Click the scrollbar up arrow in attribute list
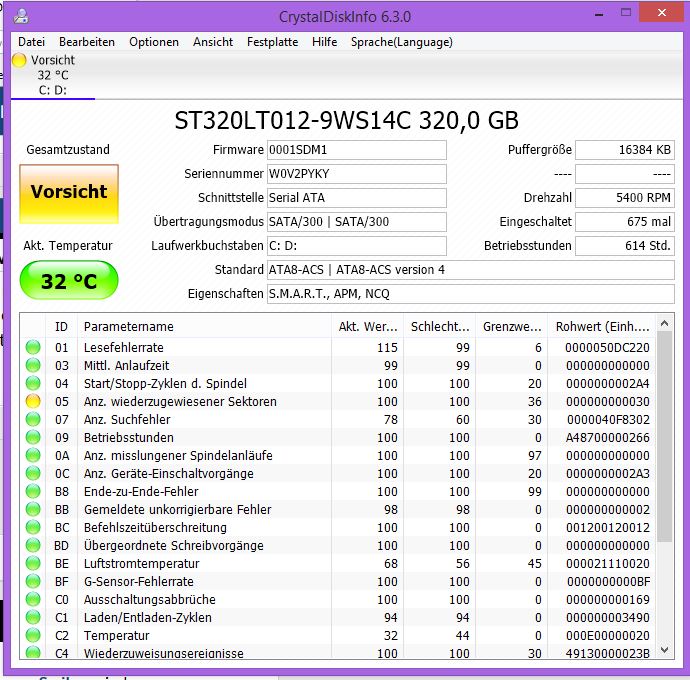This screenshot has height=680, width=690. 664,323
